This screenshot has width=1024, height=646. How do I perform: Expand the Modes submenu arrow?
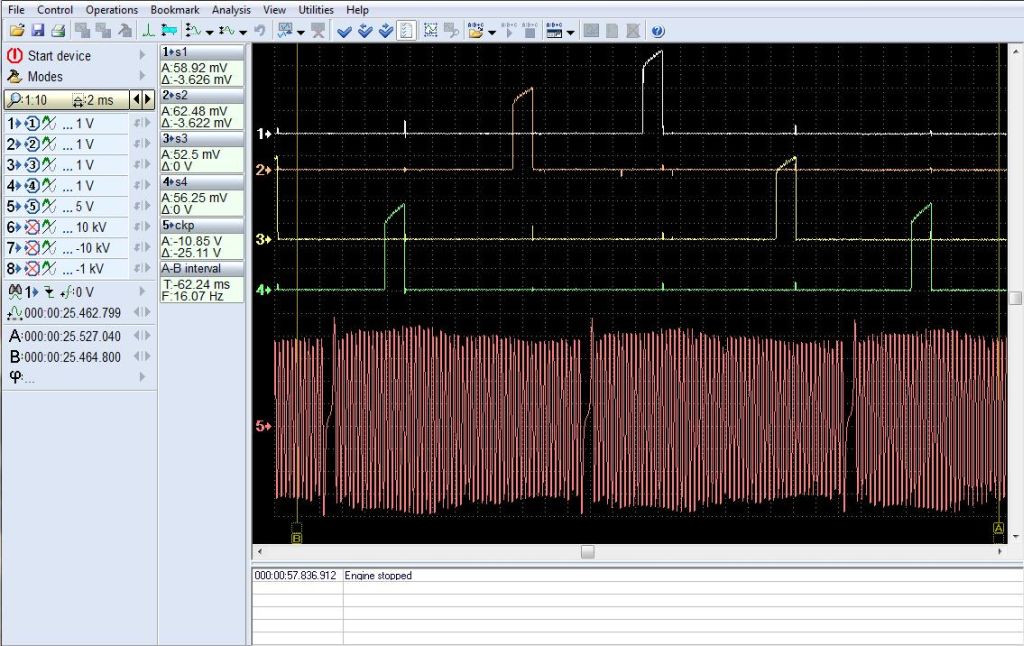143,76
